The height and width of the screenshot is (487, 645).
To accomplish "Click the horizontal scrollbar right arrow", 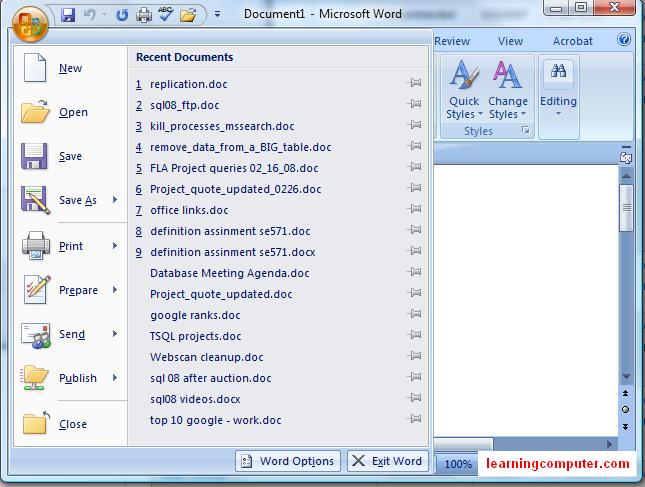I will [609, 444].
